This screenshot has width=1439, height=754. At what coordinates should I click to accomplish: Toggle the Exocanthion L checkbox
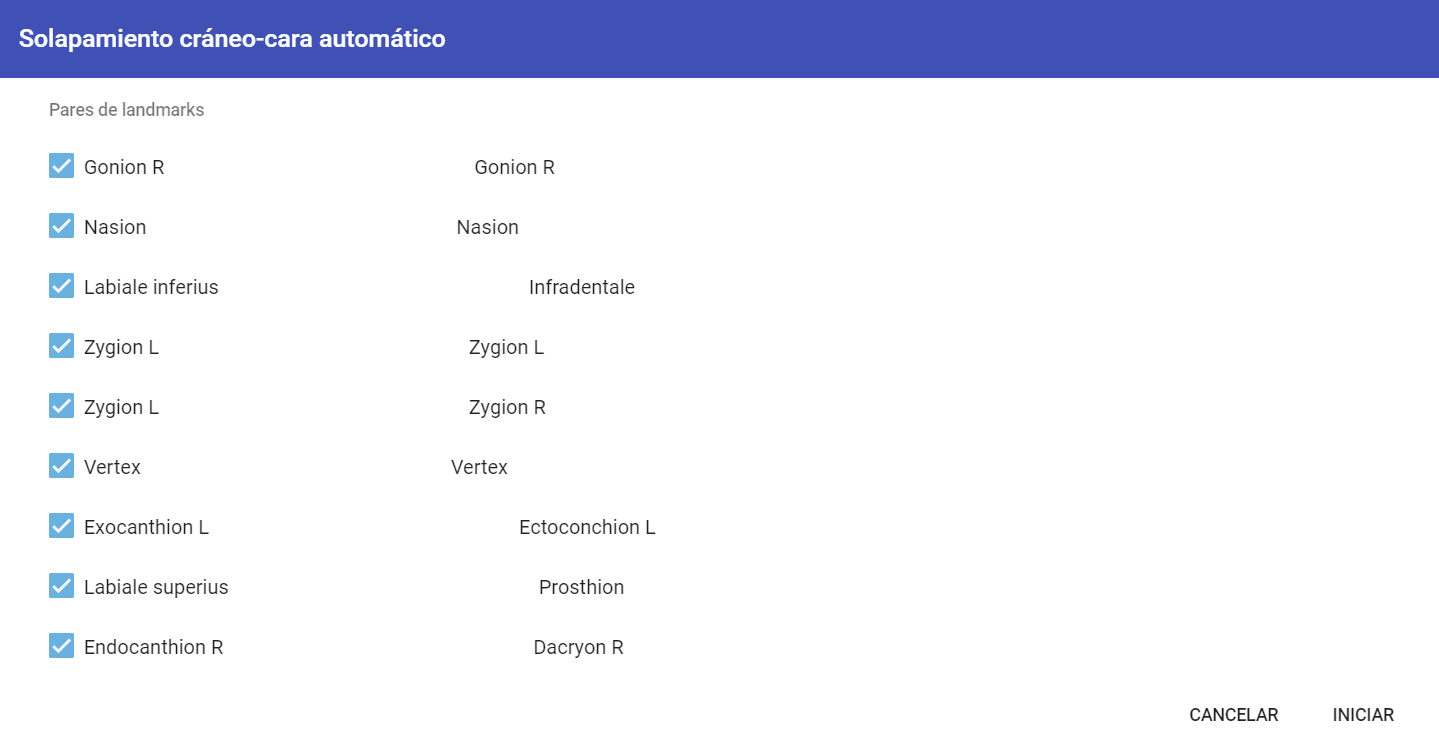tap(61, 526)
